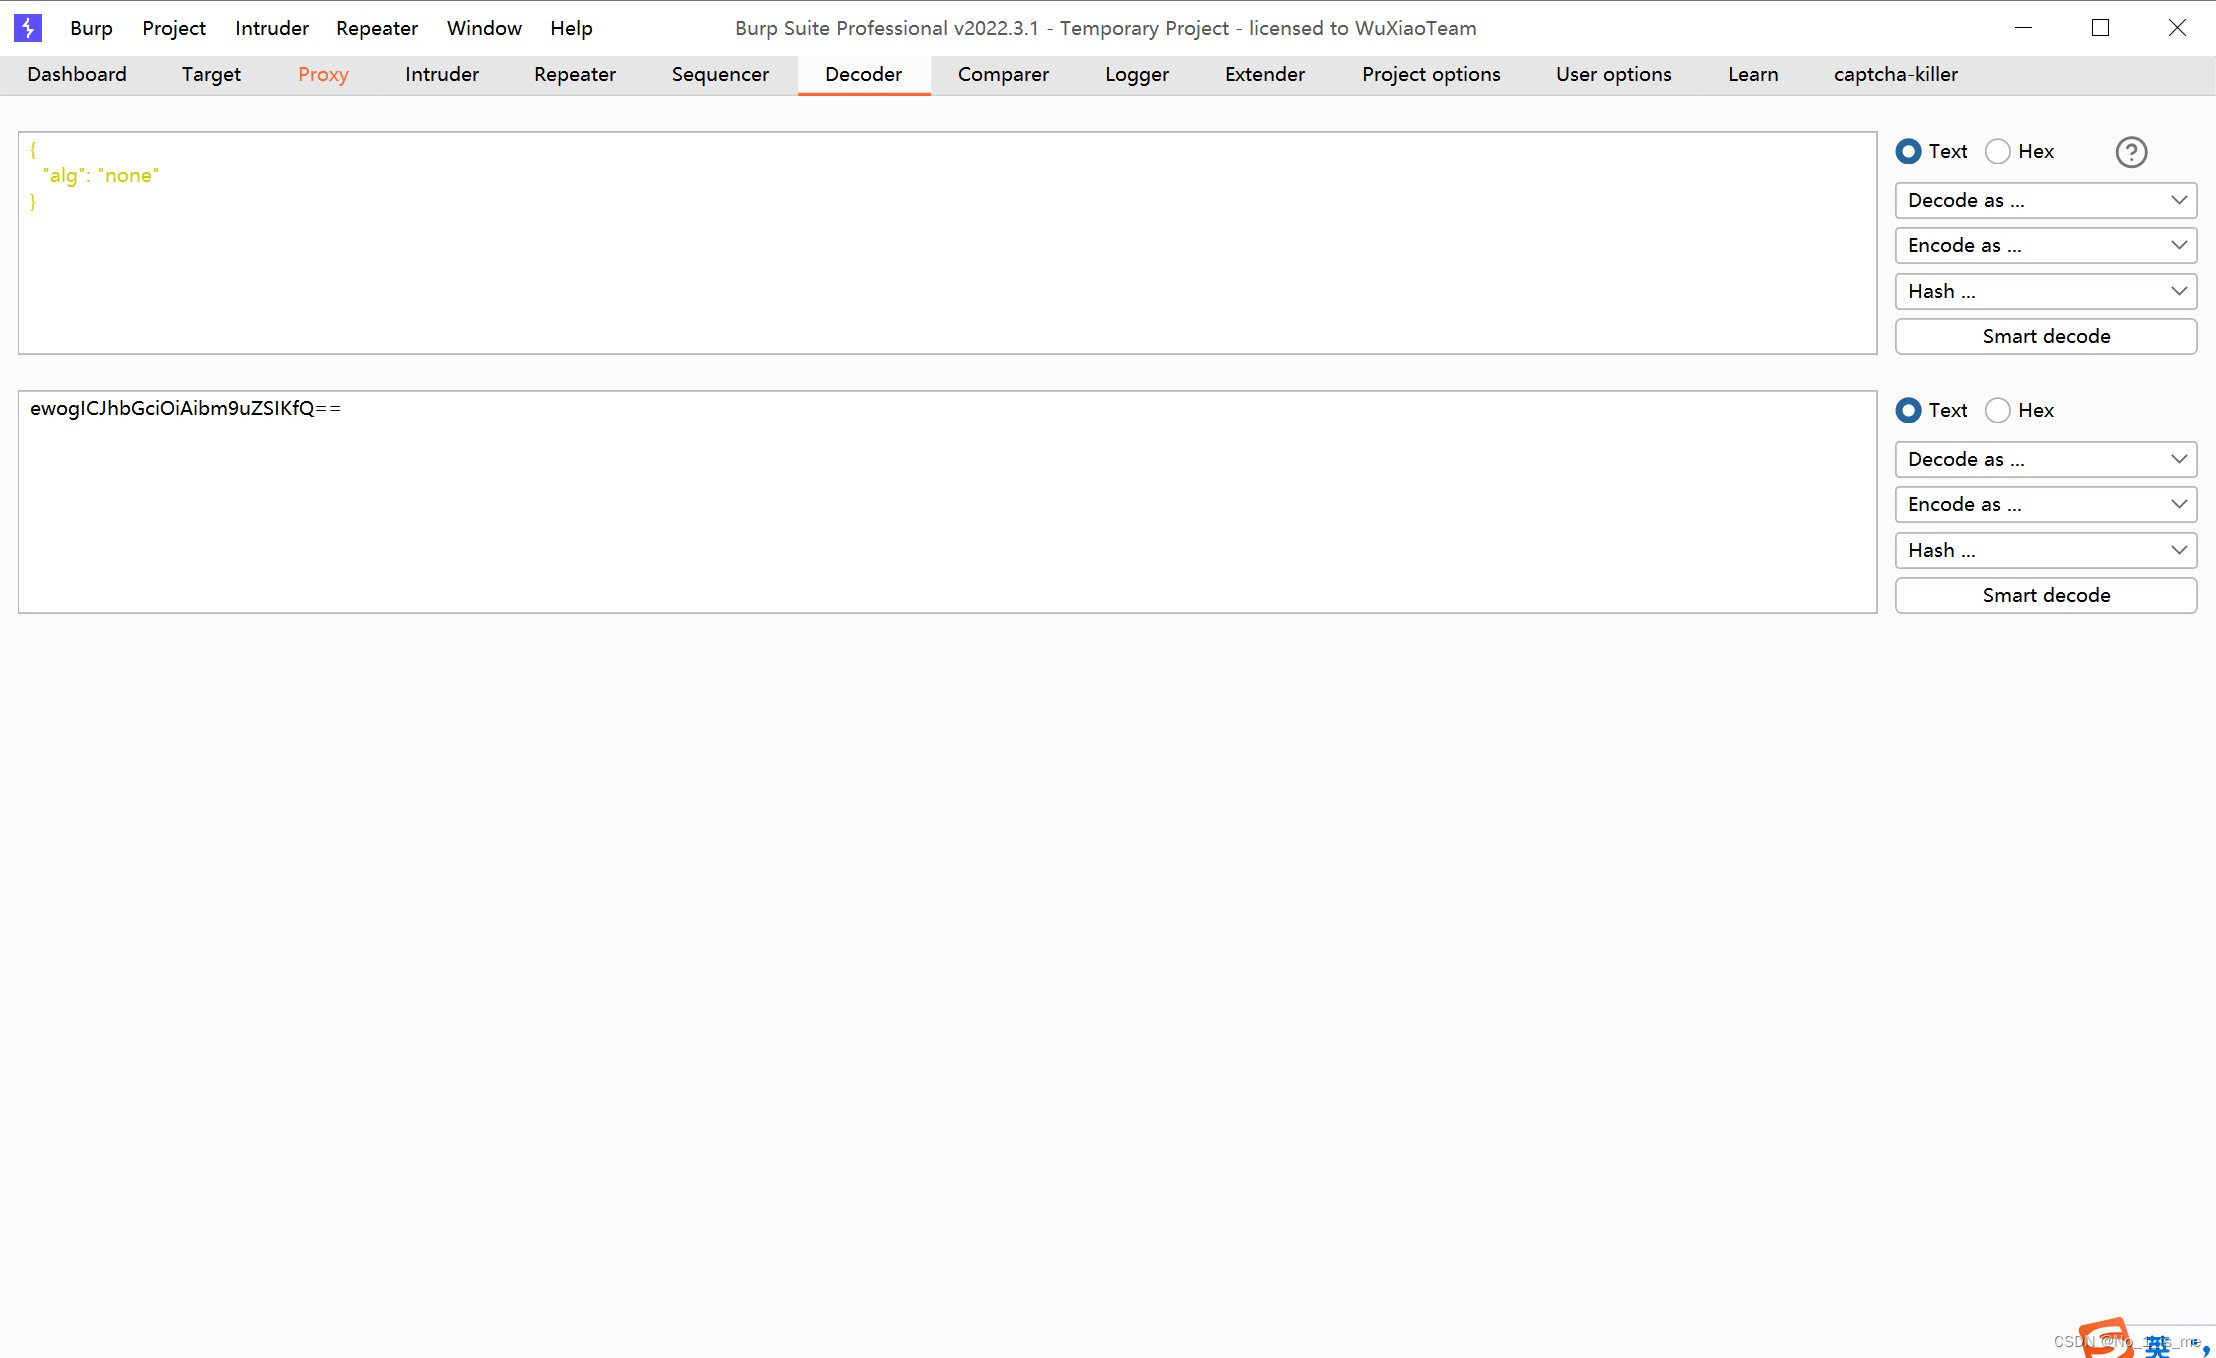
Task: Click top panel Smart decode button
Action: (2045, 336)
